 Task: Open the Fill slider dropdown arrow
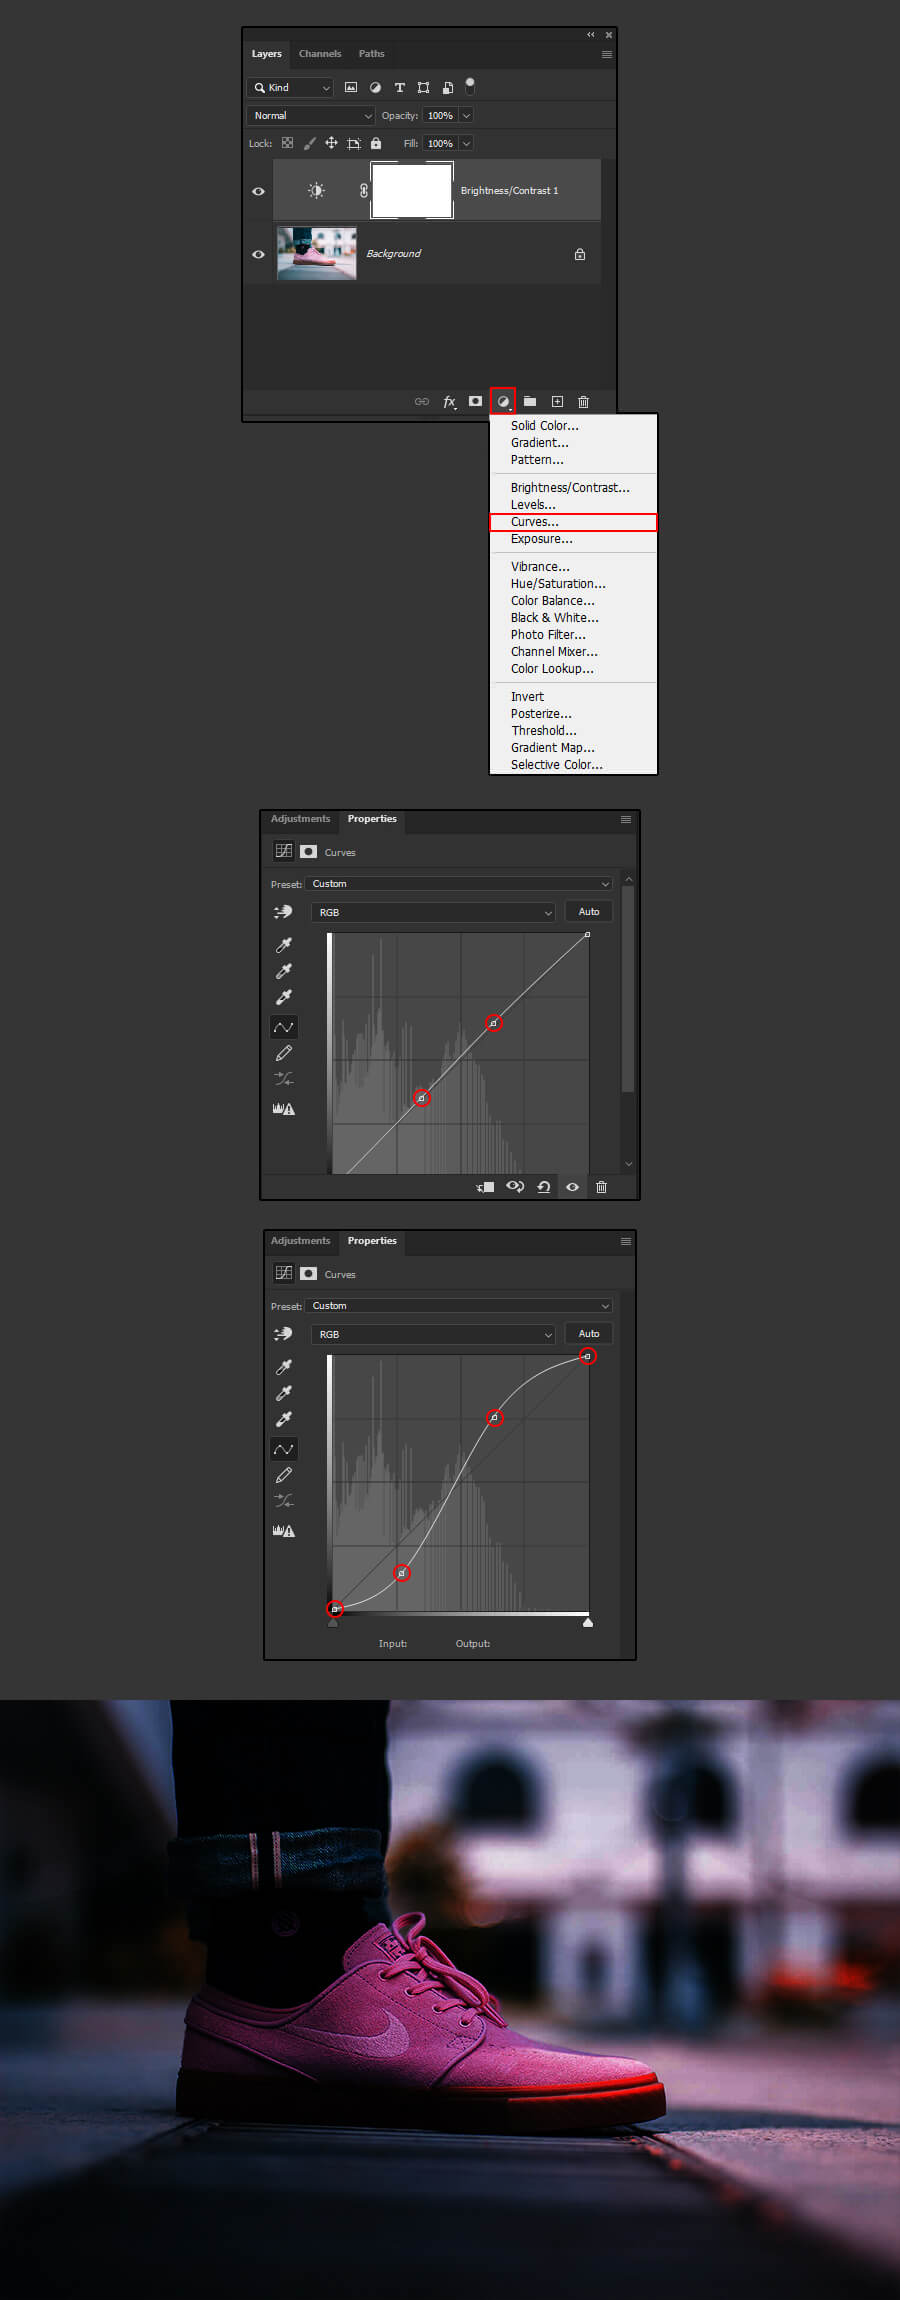point(466,144)
